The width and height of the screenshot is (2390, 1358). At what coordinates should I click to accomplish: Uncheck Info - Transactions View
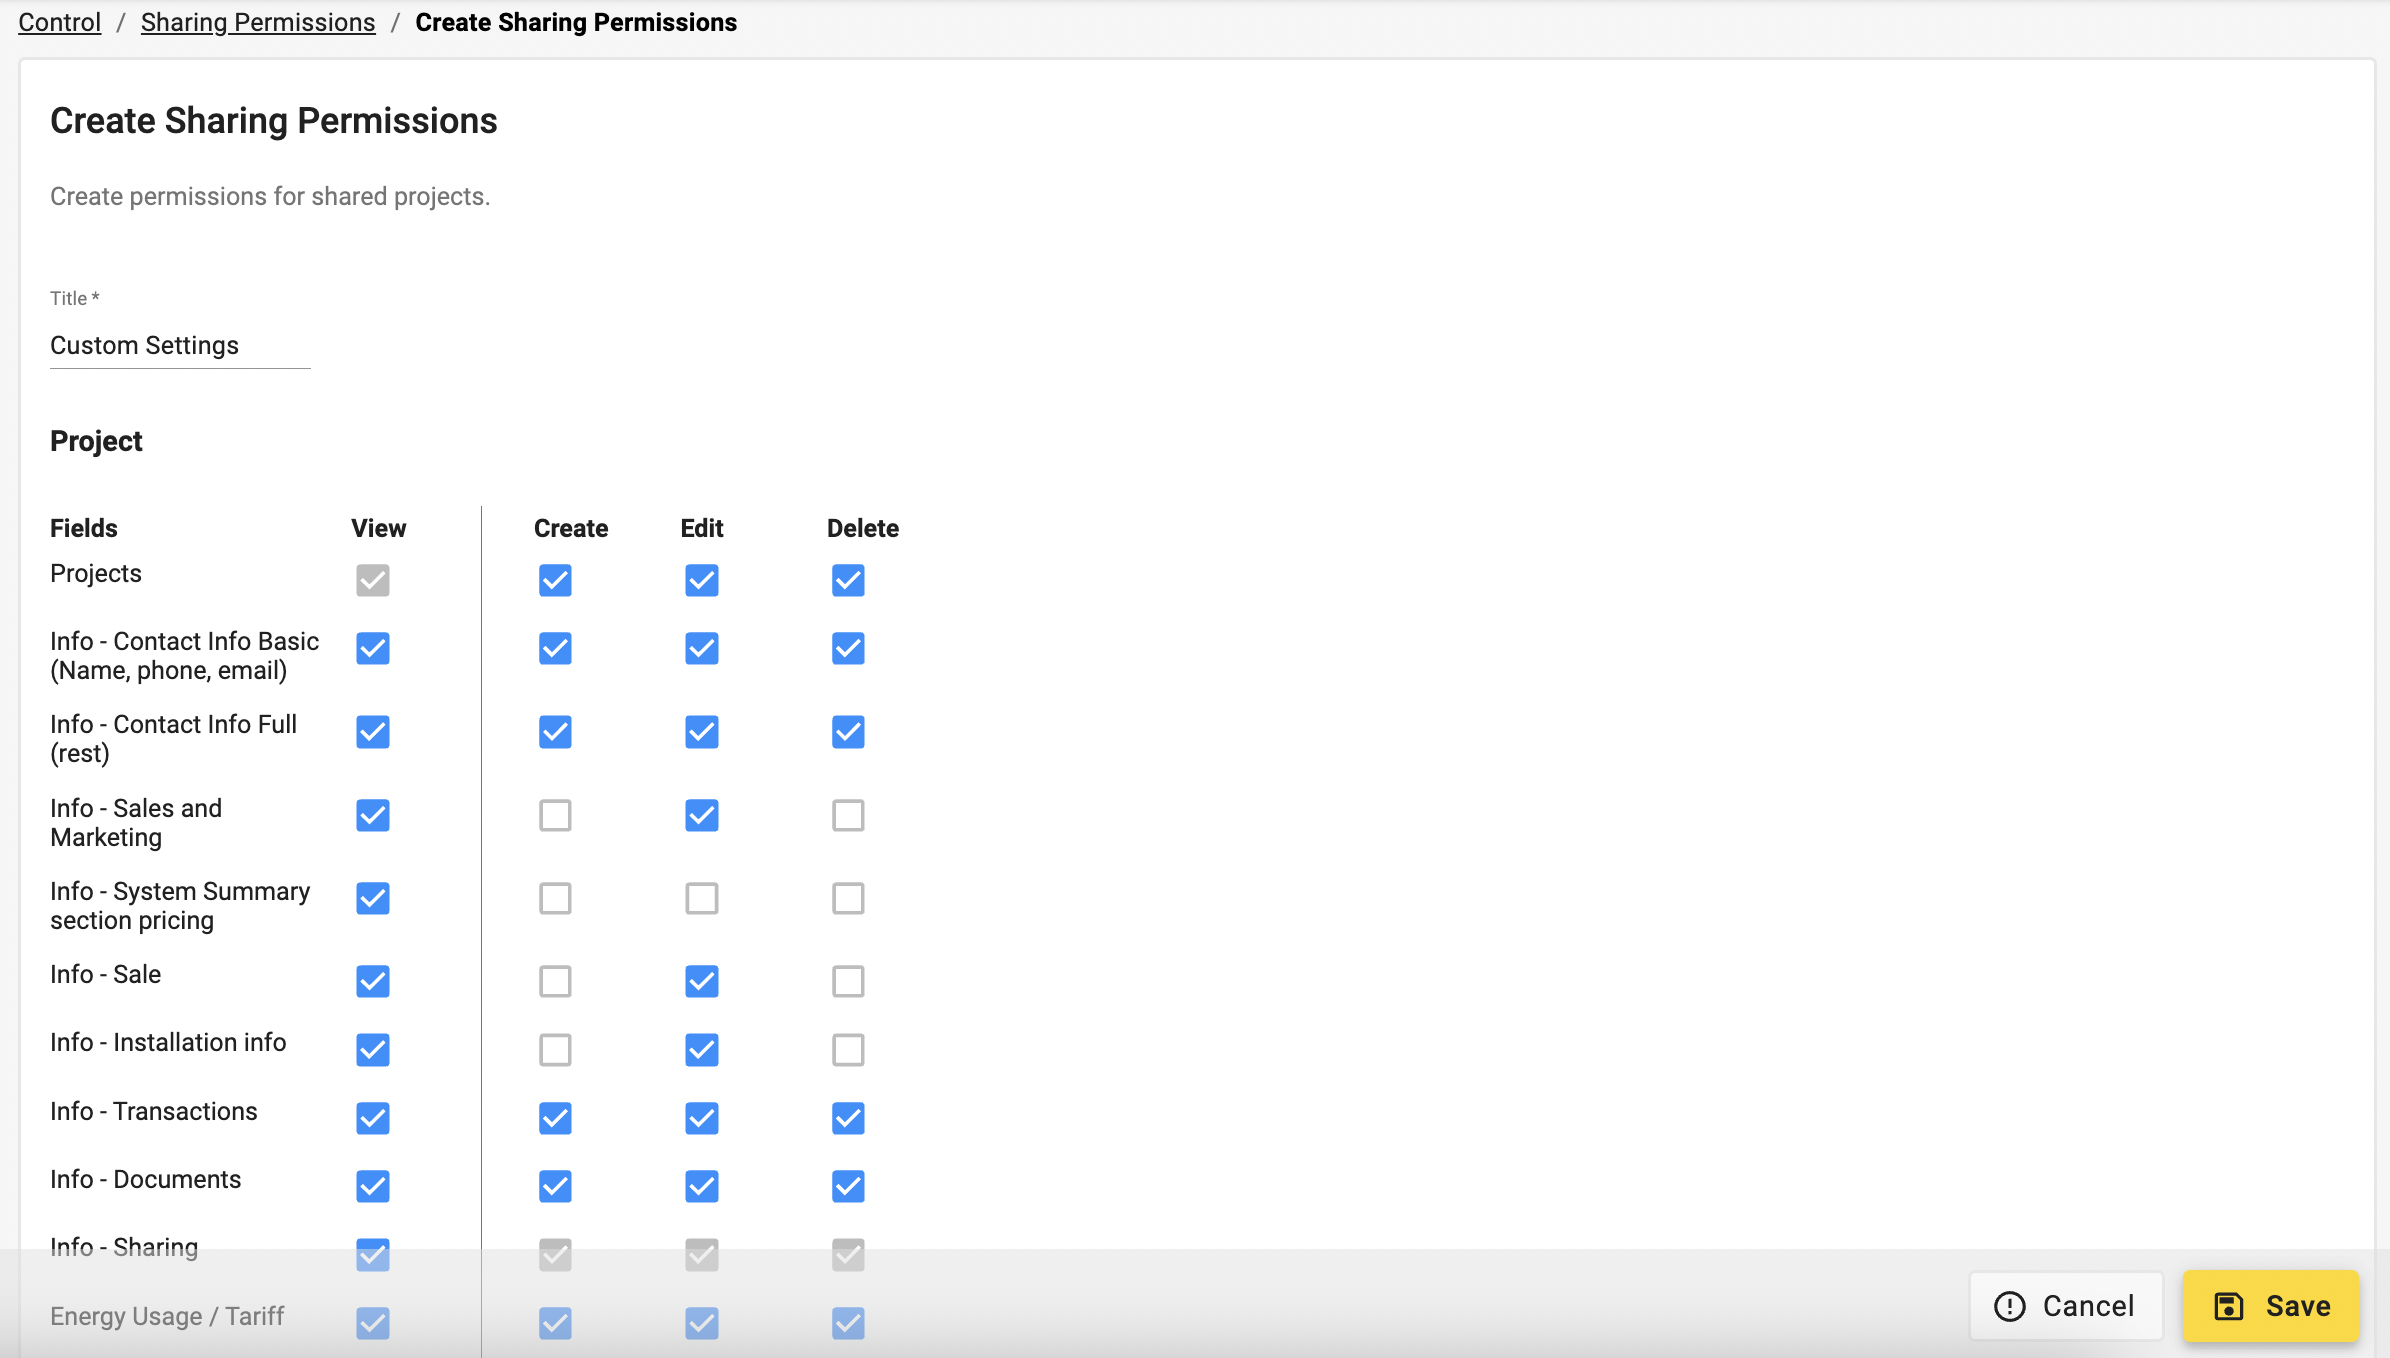click(x=373, y=1118)
